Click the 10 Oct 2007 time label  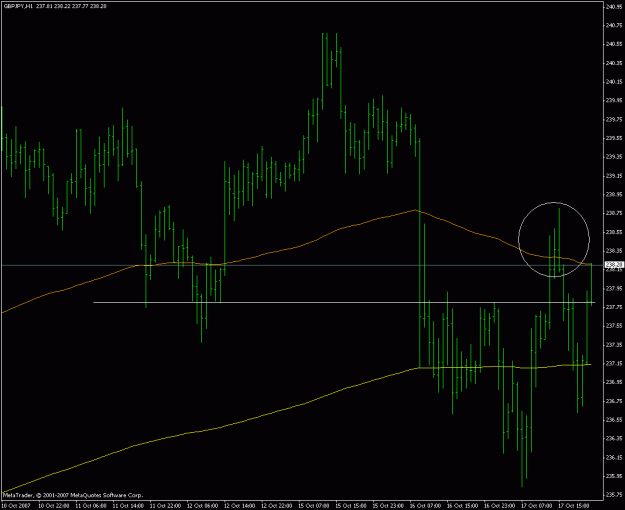click(x=15, y=506)
